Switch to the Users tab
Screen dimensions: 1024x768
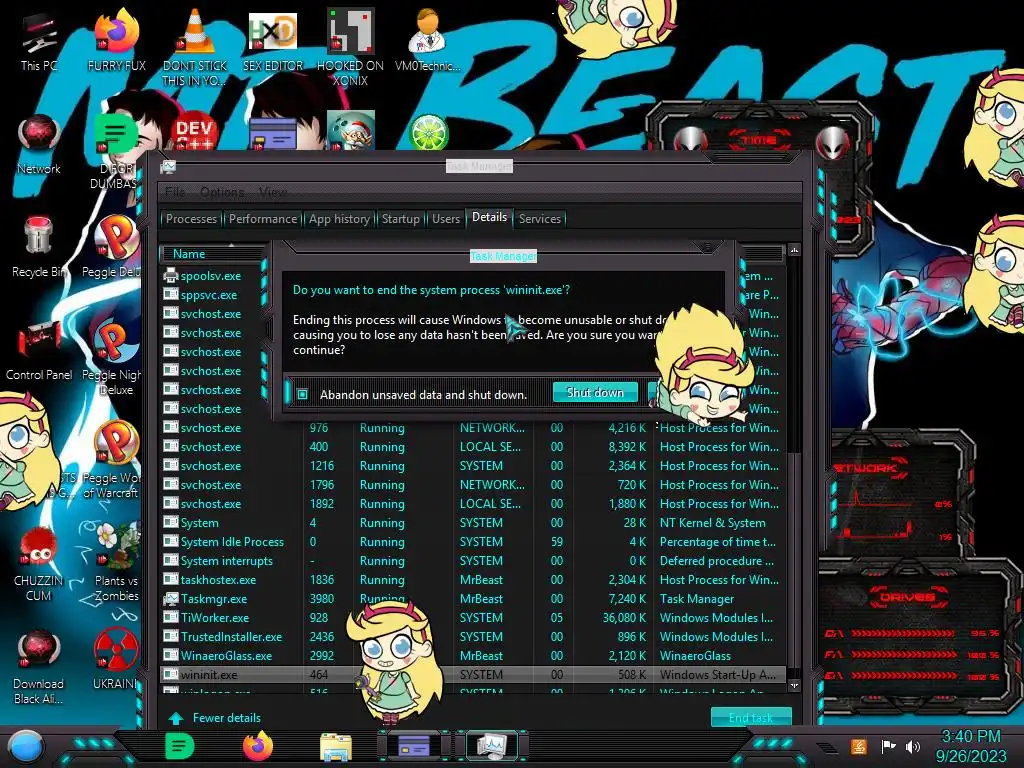point(446,219)
